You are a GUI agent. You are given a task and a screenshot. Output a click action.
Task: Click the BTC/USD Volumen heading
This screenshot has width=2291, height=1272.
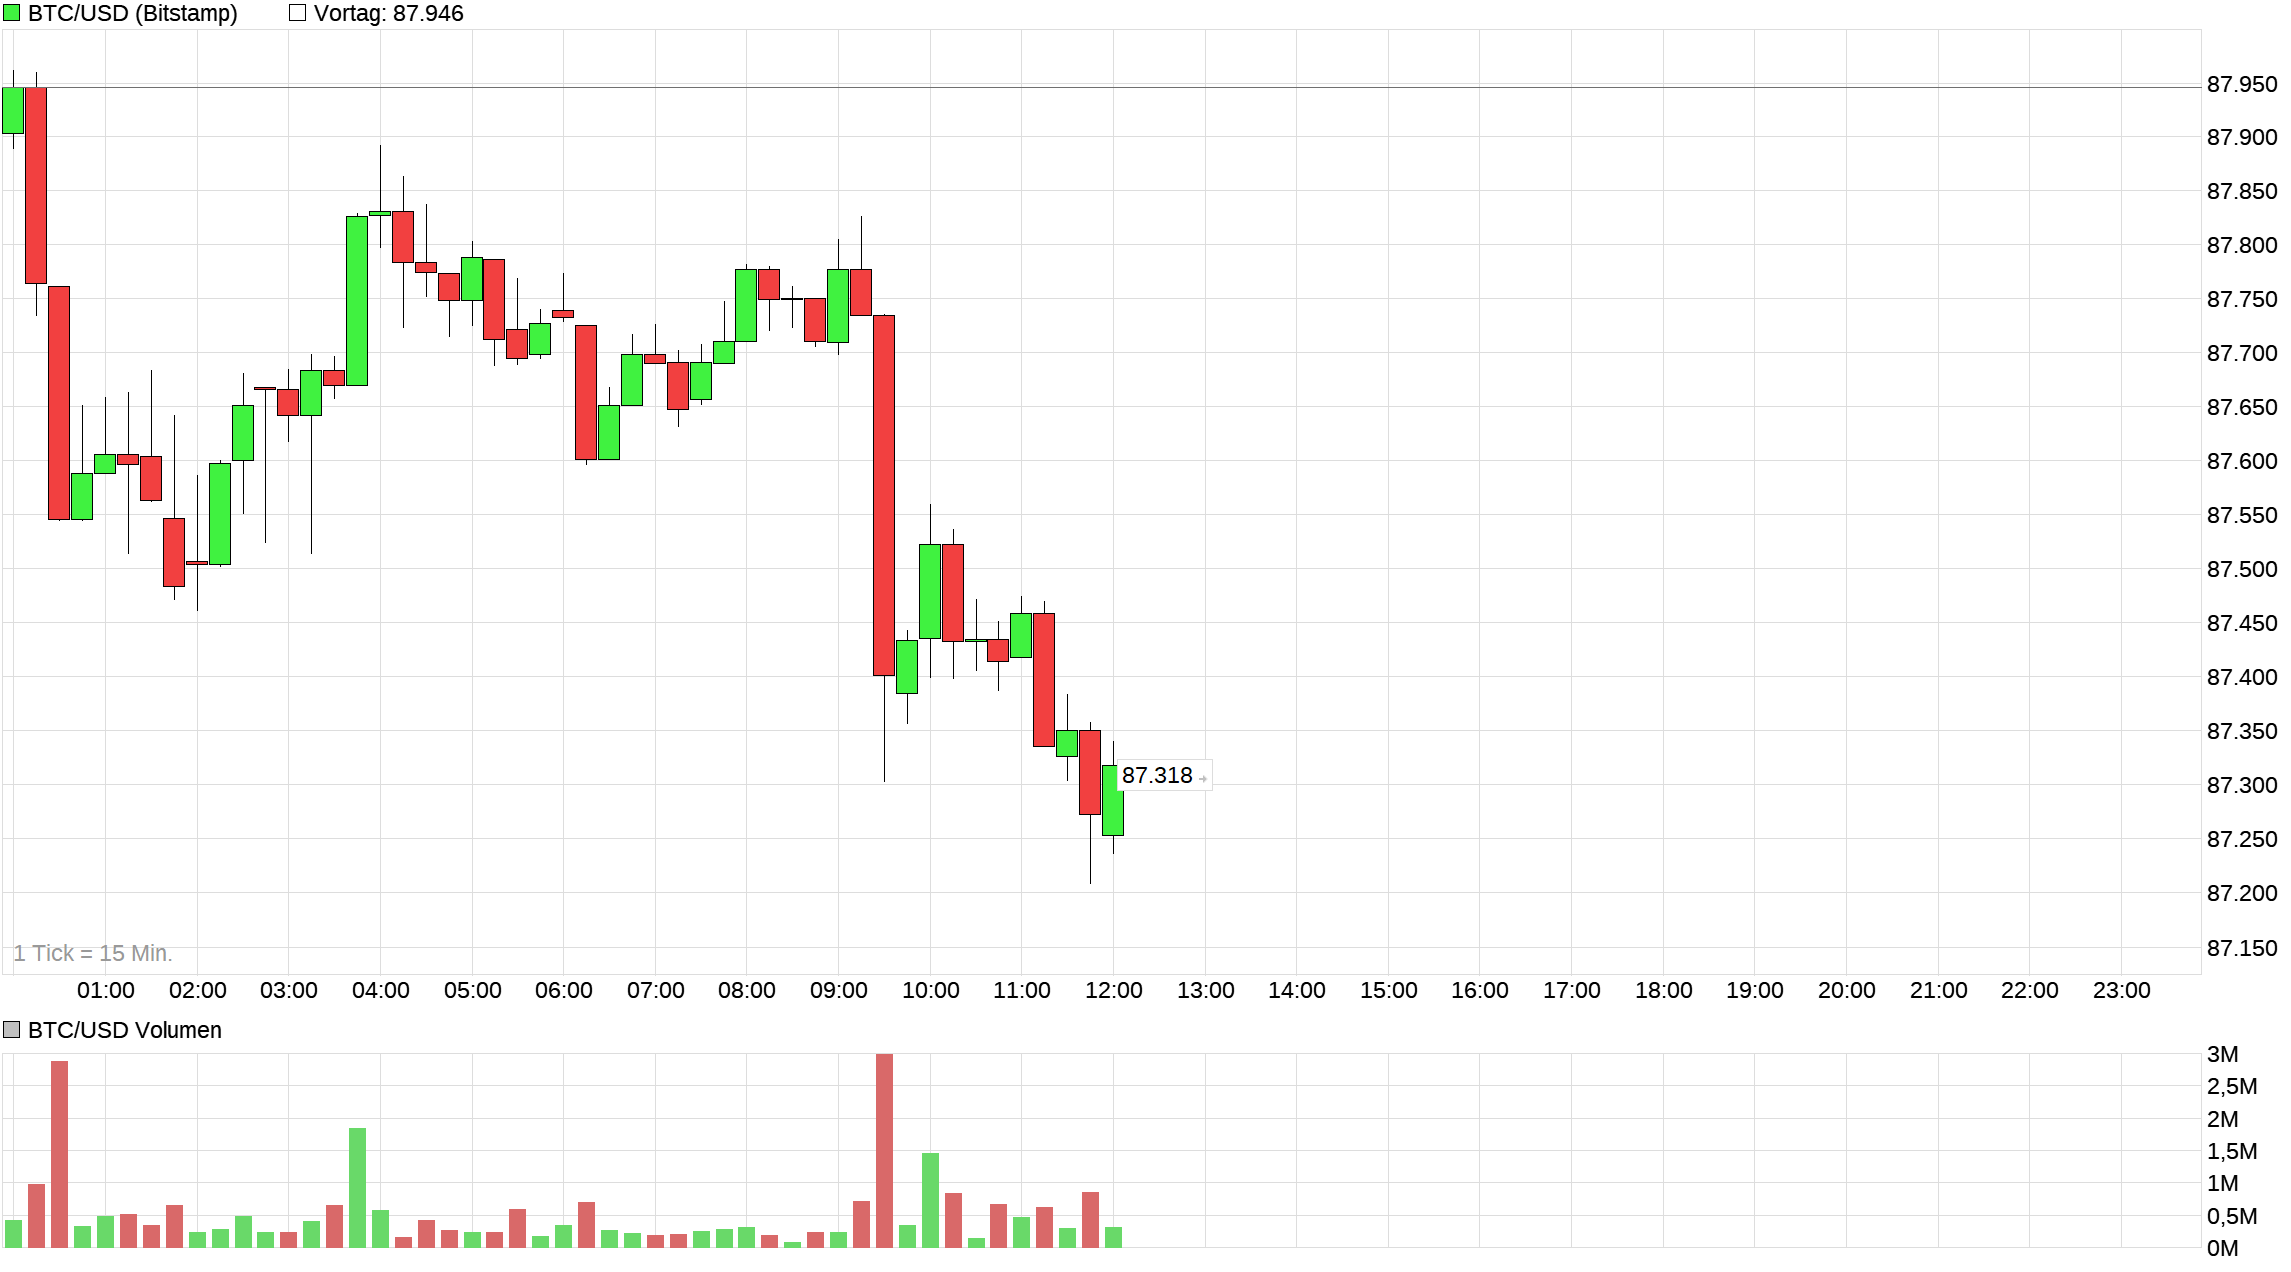point(125,1030)
